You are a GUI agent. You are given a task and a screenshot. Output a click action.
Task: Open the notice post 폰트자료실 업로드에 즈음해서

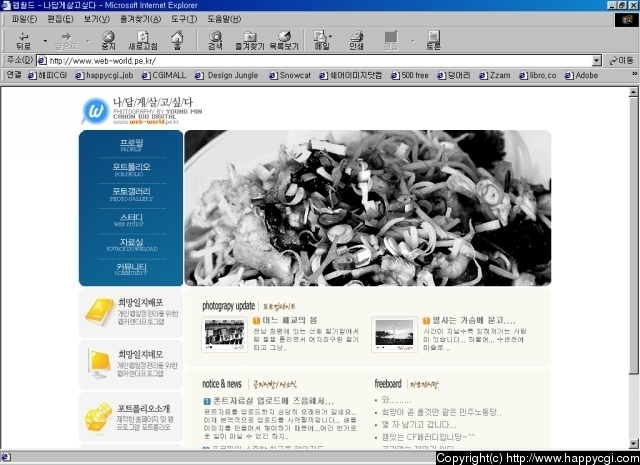tap(273, 401)
